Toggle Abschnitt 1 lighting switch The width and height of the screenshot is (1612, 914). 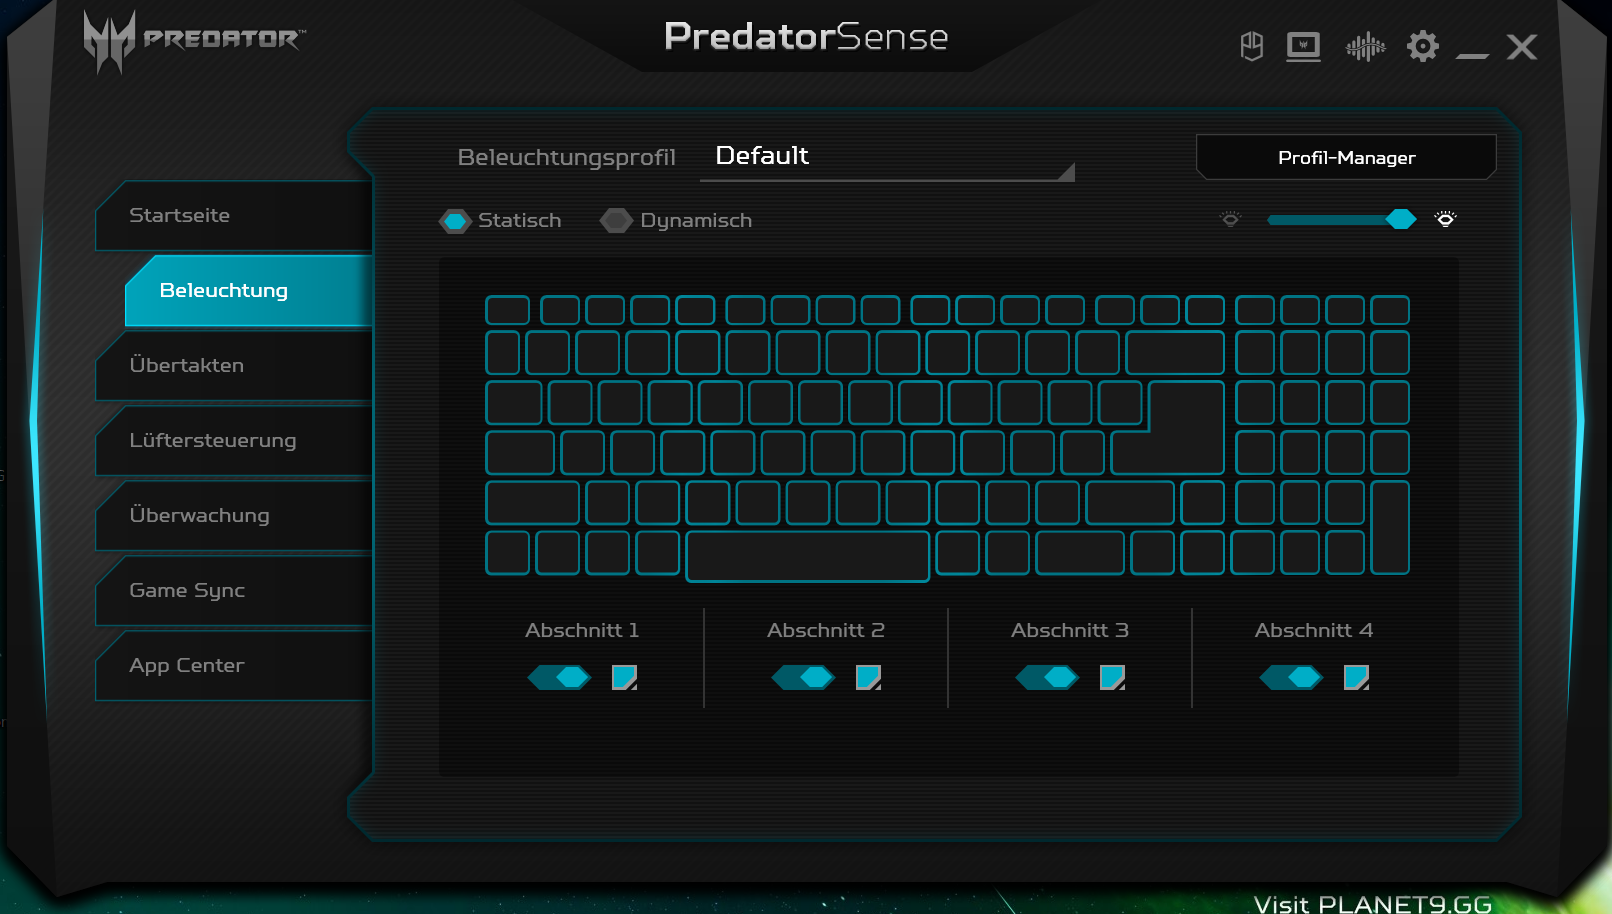(560, 678)
